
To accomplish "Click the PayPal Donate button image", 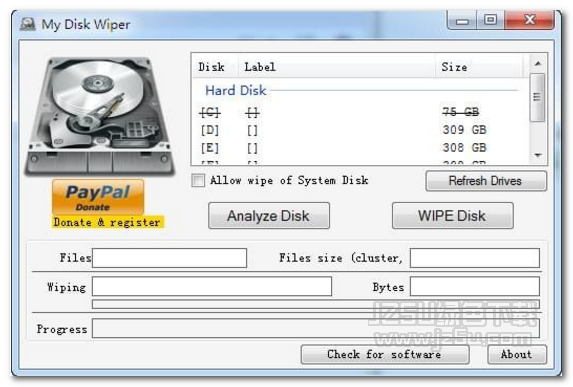I will coord(98,197).
